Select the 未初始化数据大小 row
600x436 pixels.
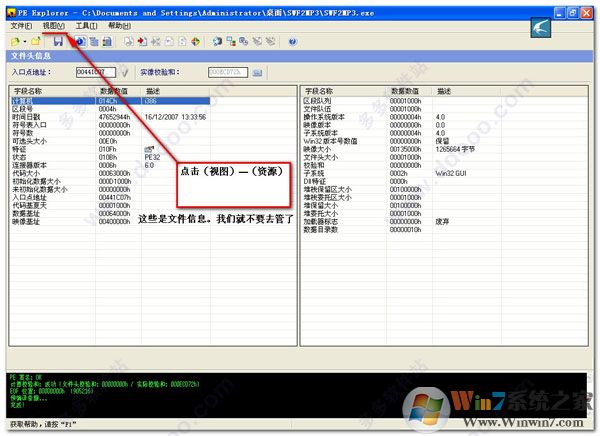[110, 189]
